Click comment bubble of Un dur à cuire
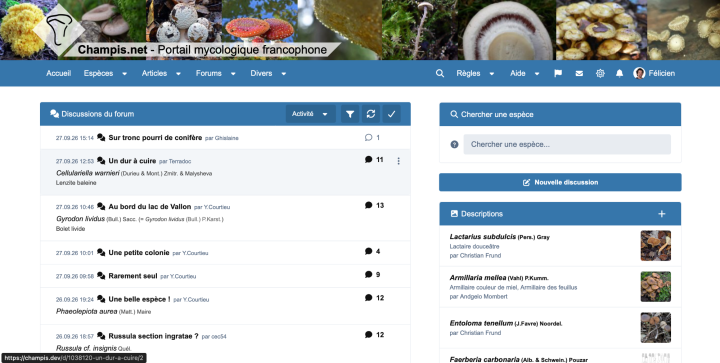The width and height of the screenshot is (720, 363). 368,159
